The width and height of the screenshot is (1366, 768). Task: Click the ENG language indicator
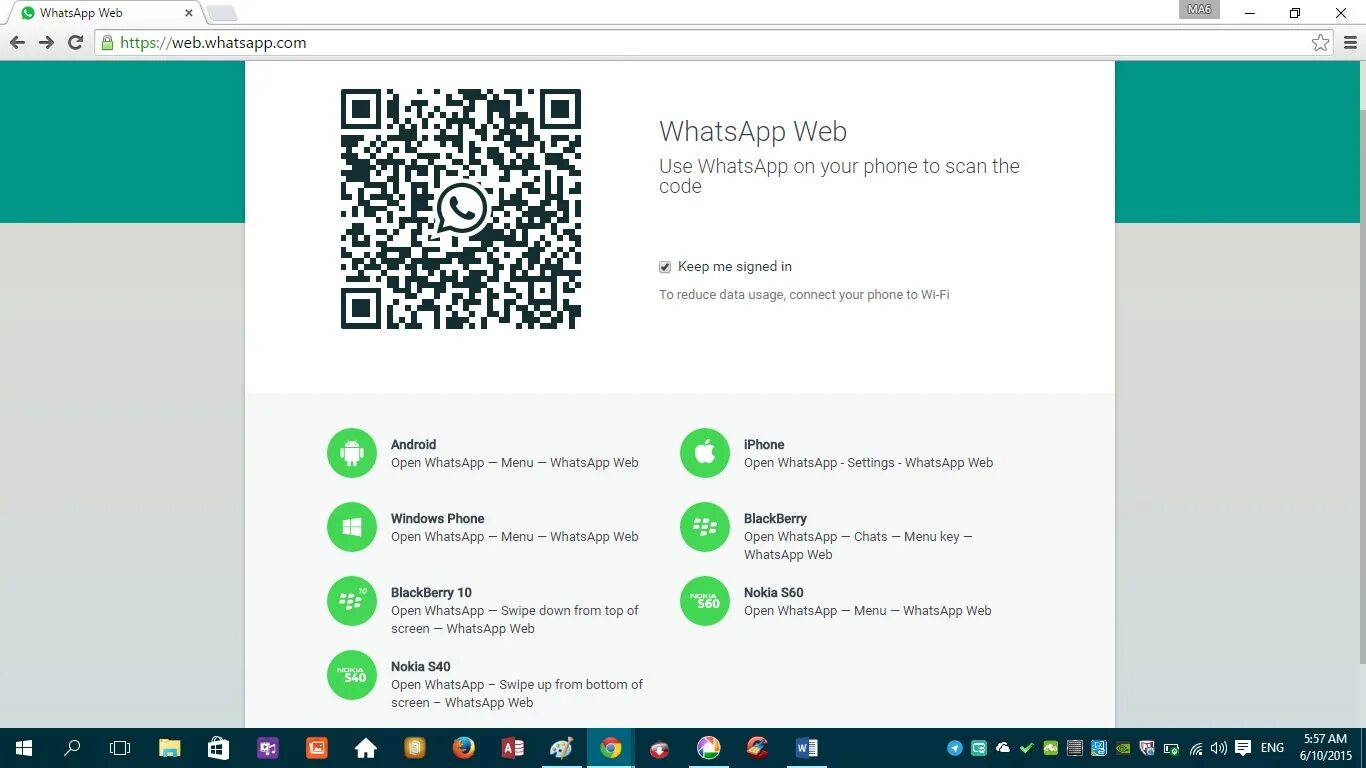coord(1272,748)
